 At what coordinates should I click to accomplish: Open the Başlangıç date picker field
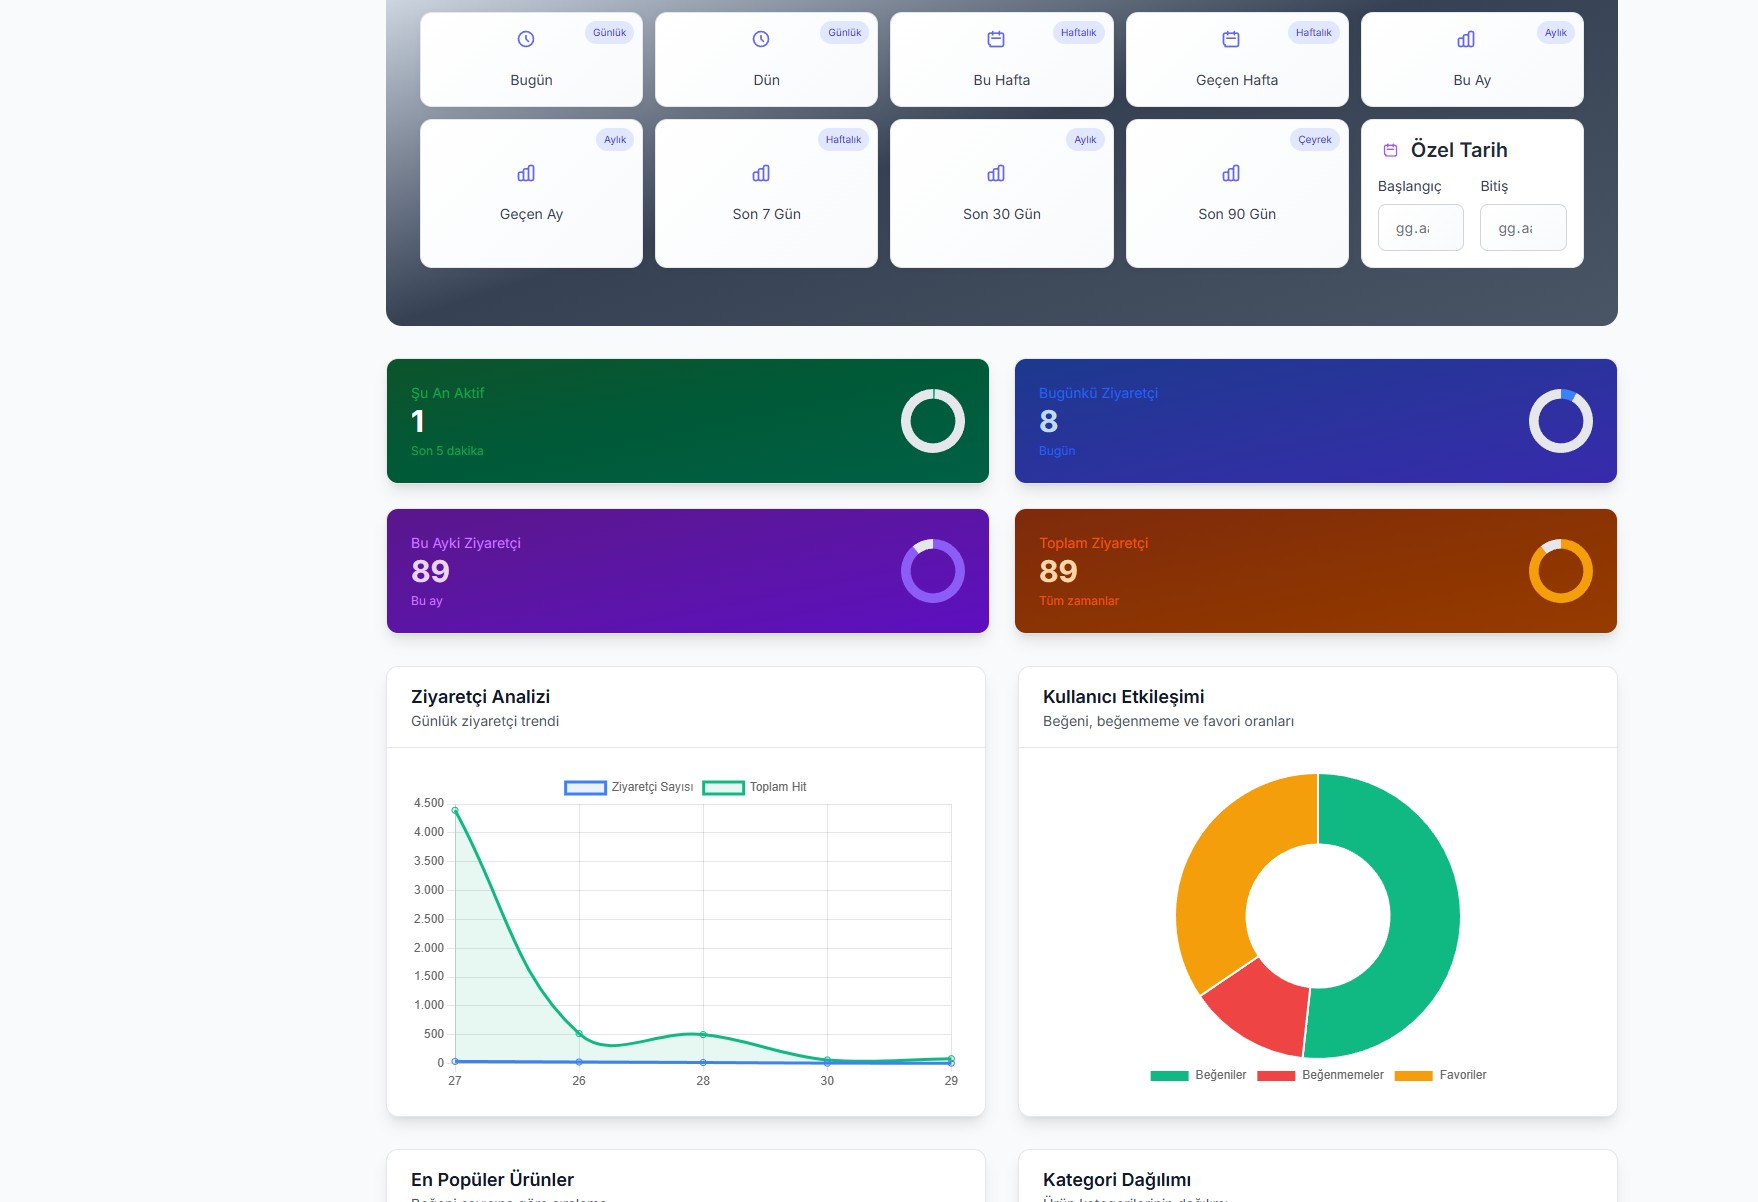(1420, 228)
